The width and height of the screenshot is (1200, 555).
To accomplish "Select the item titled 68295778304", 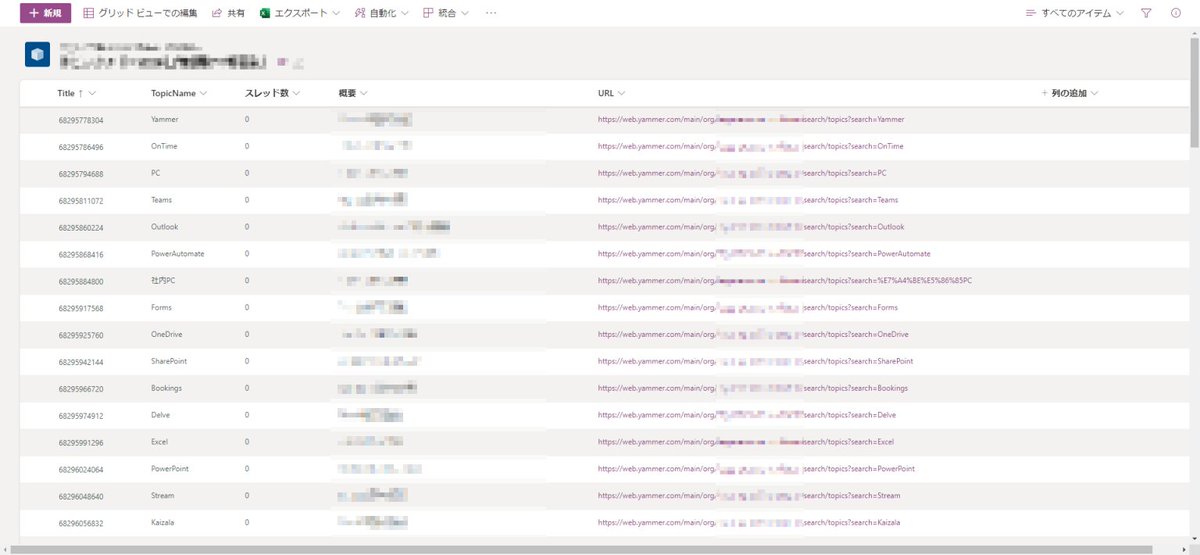I will coord(81,120).
